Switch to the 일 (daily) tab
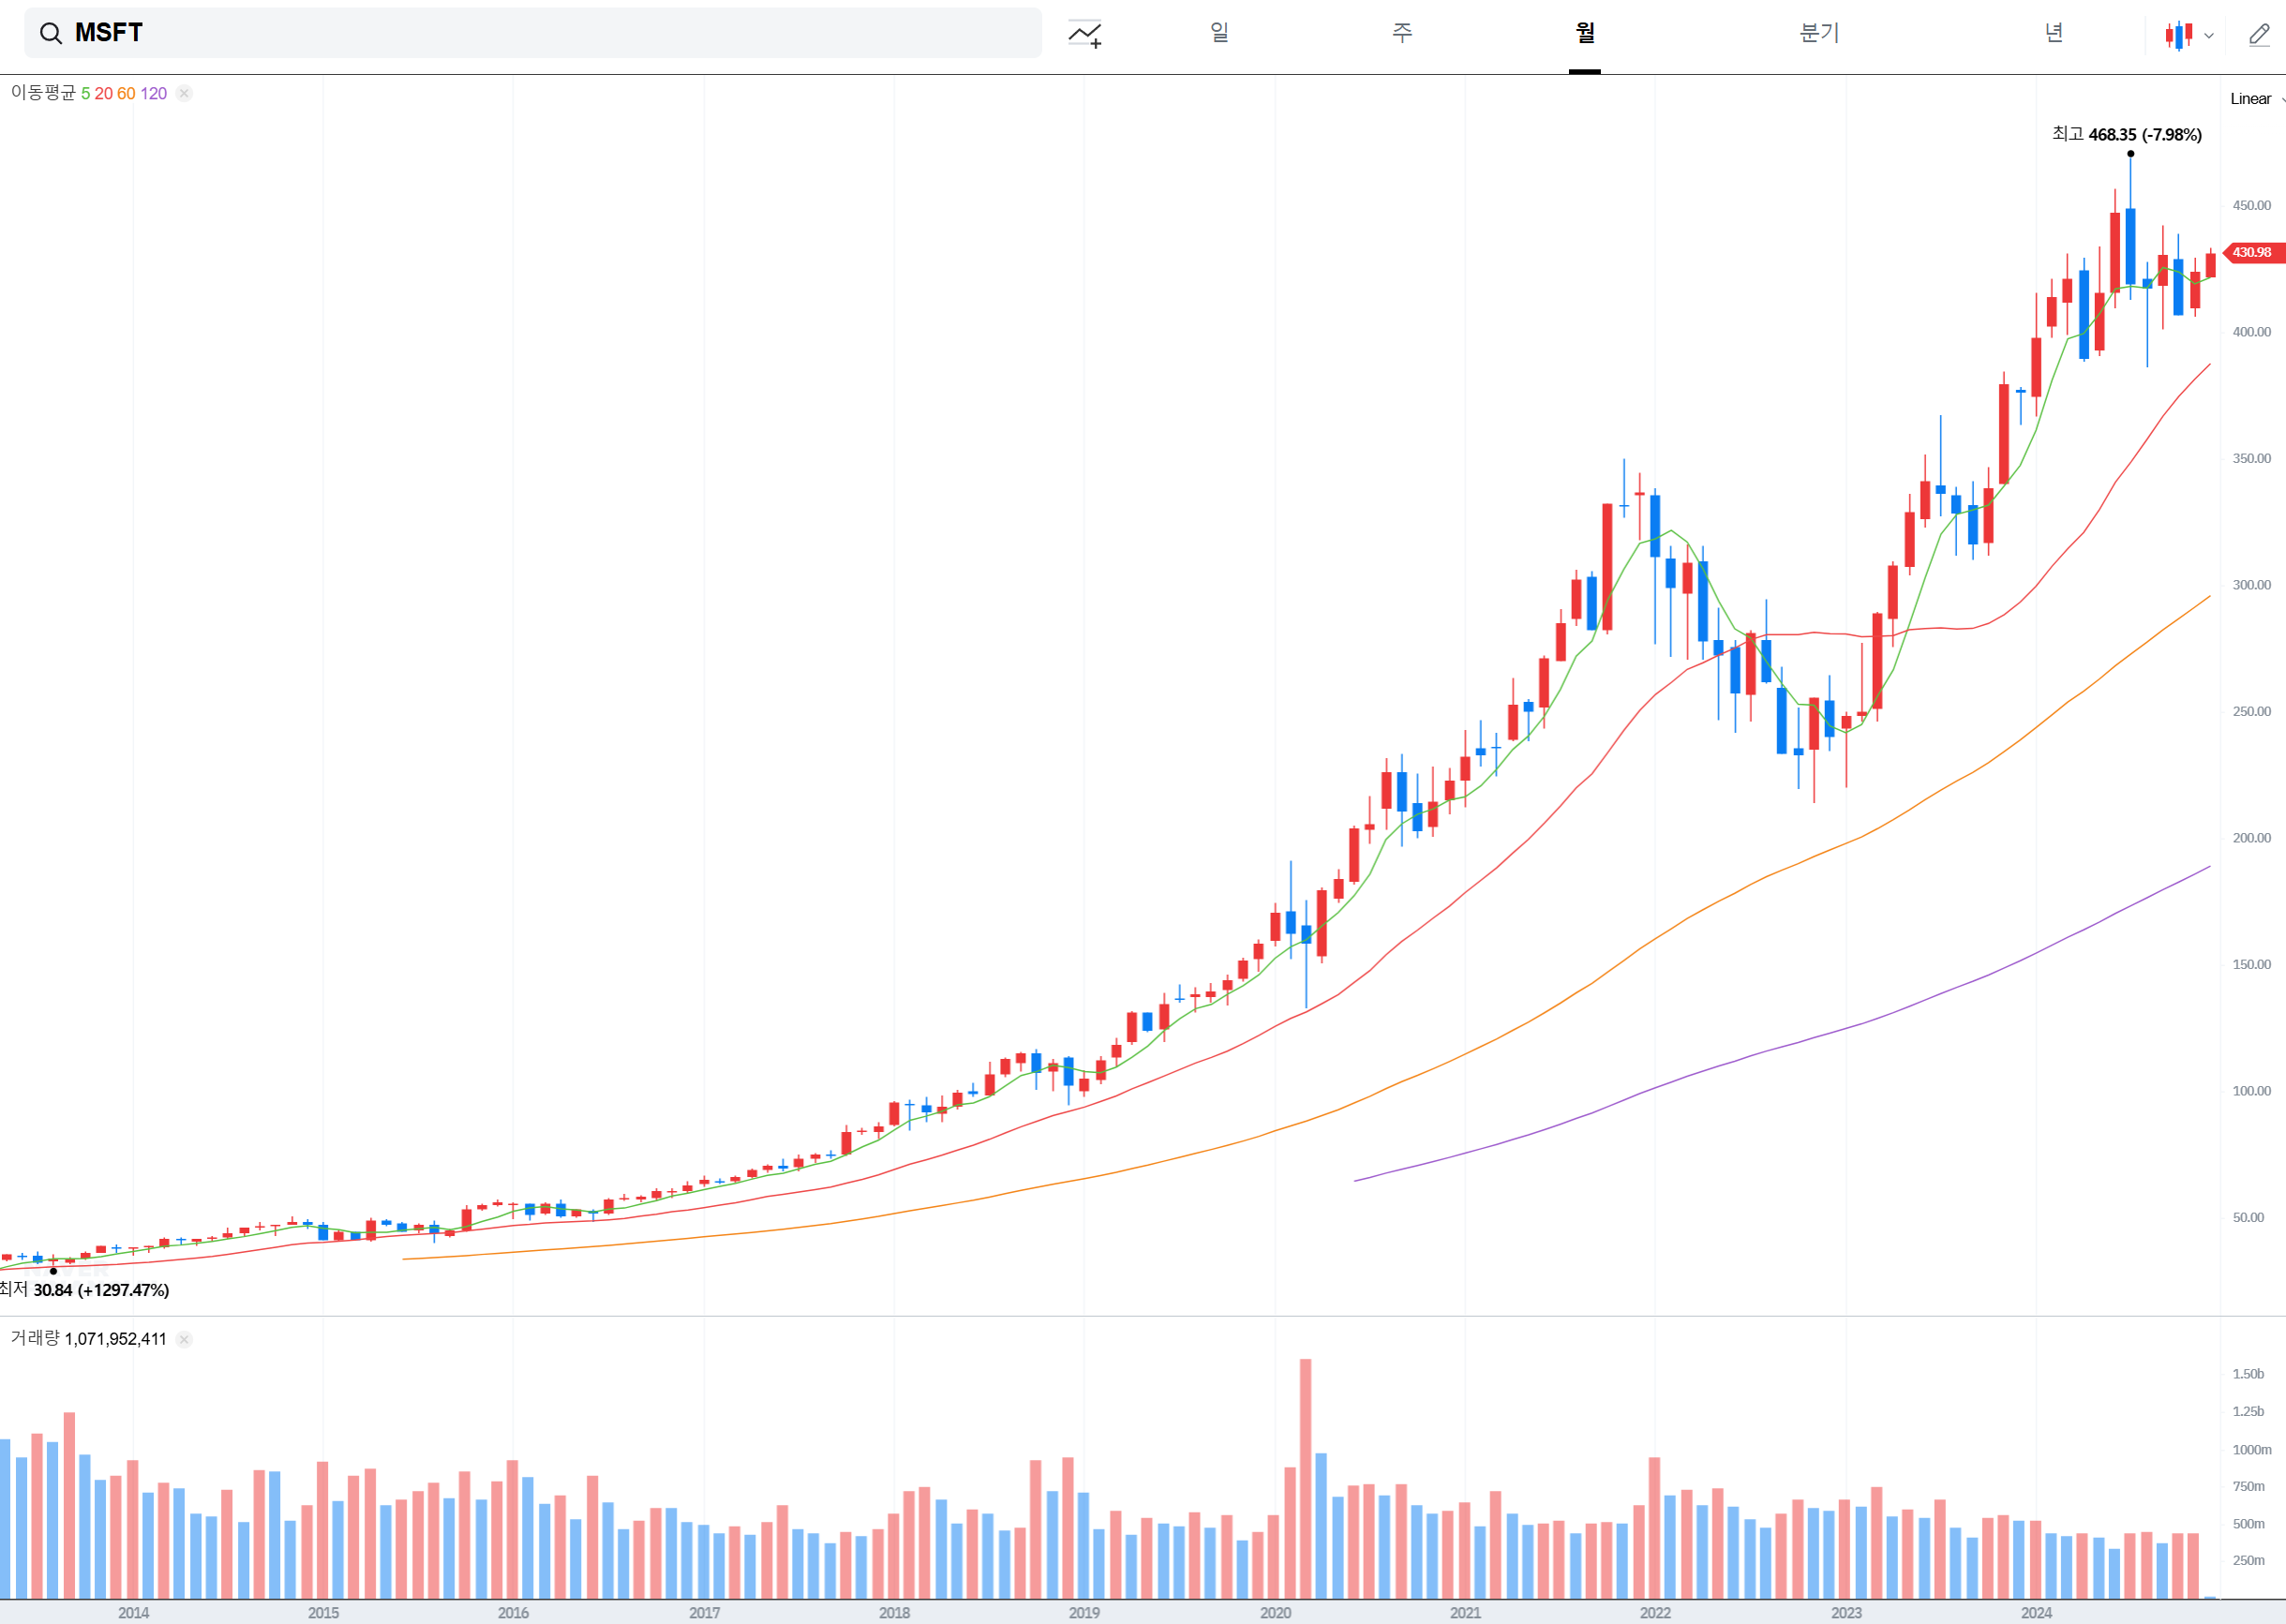The height and width of the screenshot is (1624, 2286). [1219, 33]
